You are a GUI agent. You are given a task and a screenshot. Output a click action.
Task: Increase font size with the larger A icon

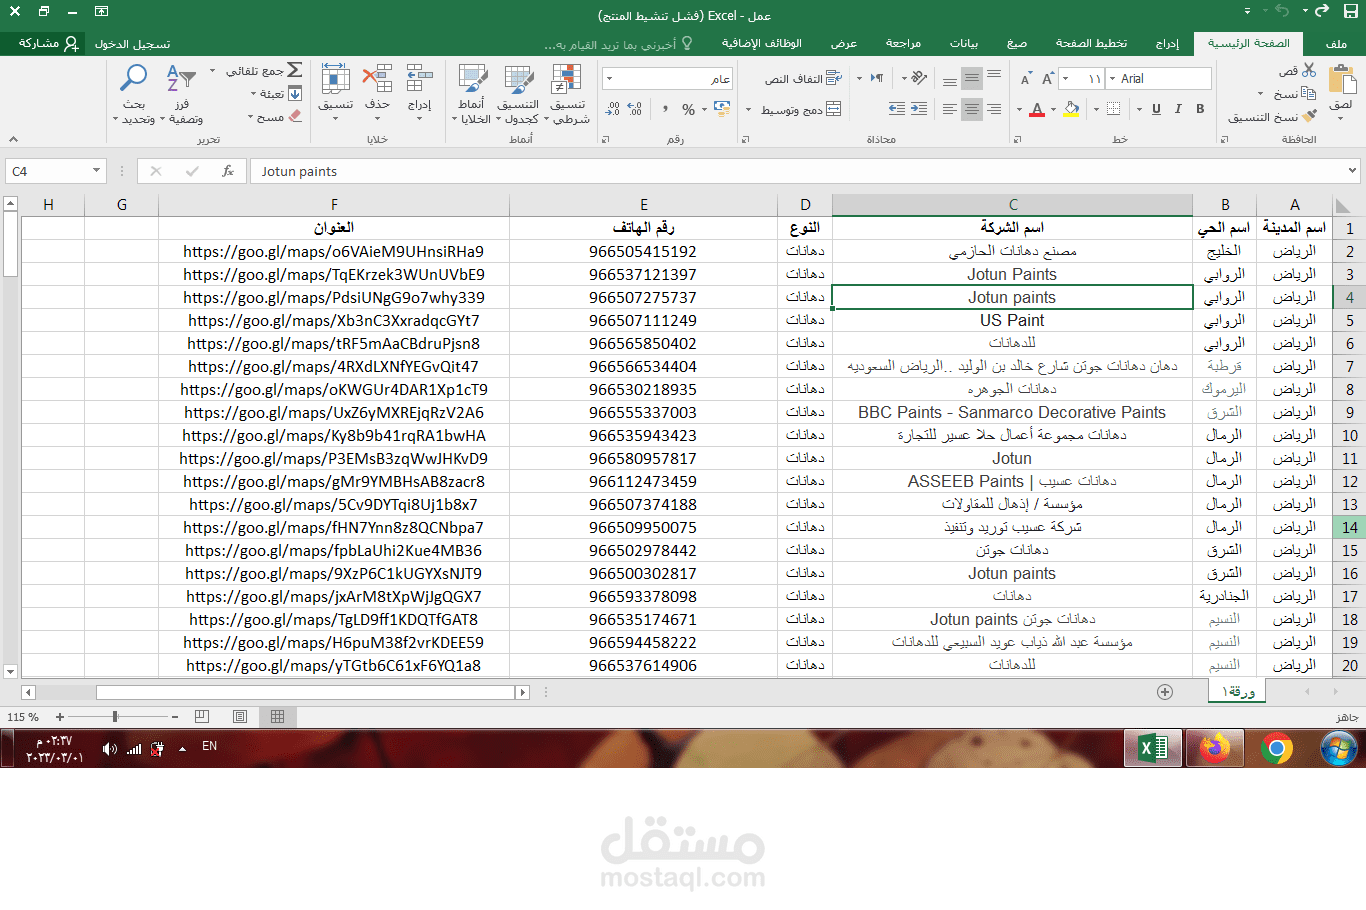1047,79
